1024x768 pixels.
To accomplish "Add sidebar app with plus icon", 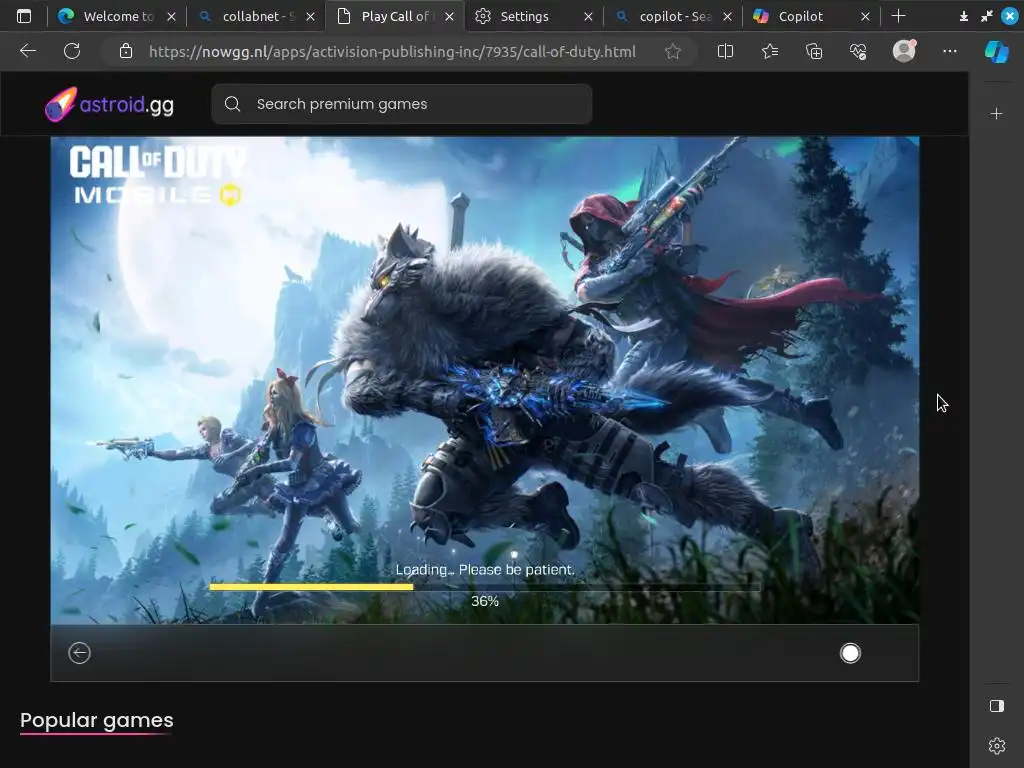I will click(x=997, y=114).
